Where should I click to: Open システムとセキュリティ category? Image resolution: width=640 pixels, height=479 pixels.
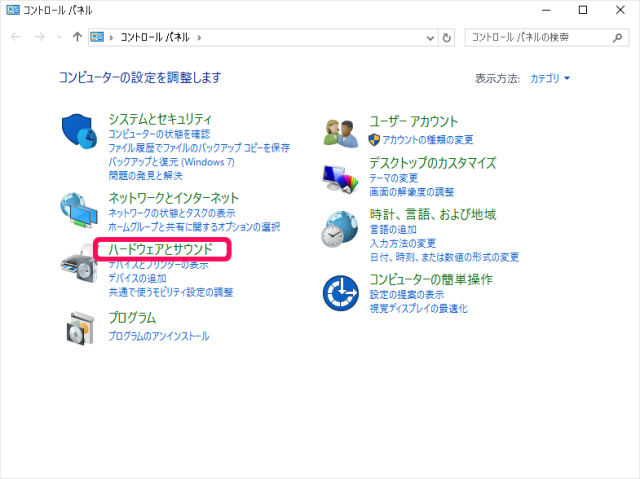160,119
